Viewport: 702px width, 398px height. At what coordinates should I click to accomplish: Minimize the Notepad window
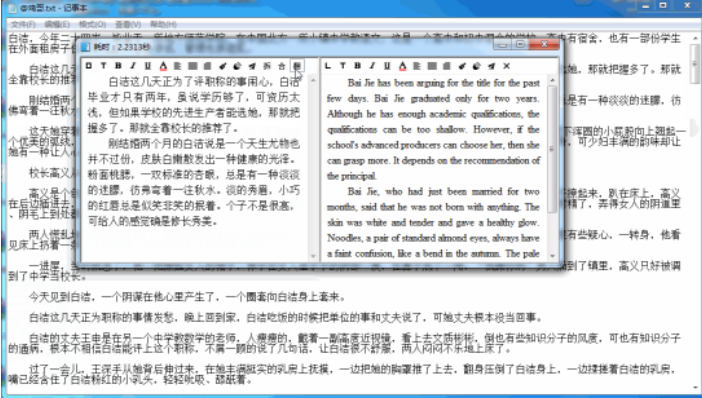click(646, 6)
